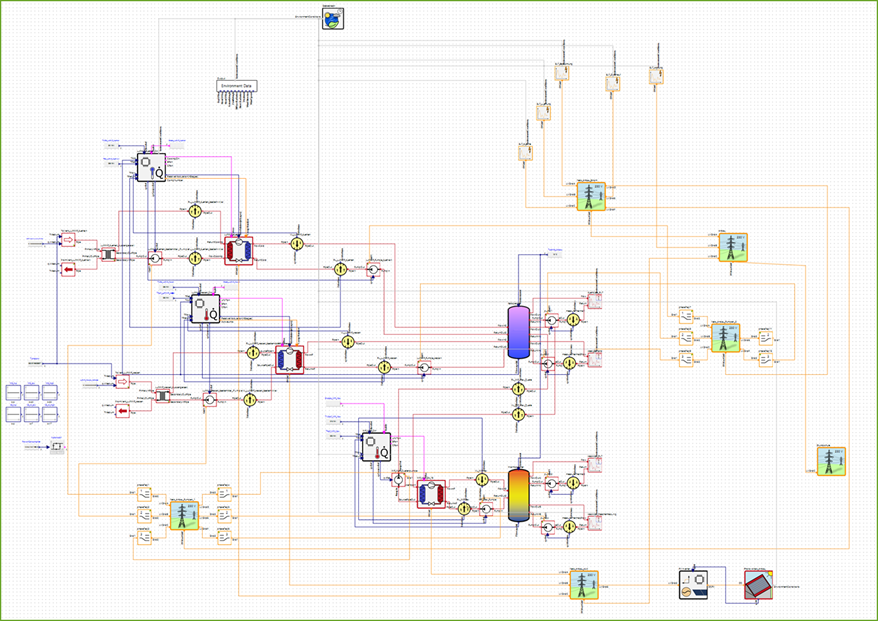
Task: Select the inverter block beside the PV panel
Action: (x=693, y=585)
